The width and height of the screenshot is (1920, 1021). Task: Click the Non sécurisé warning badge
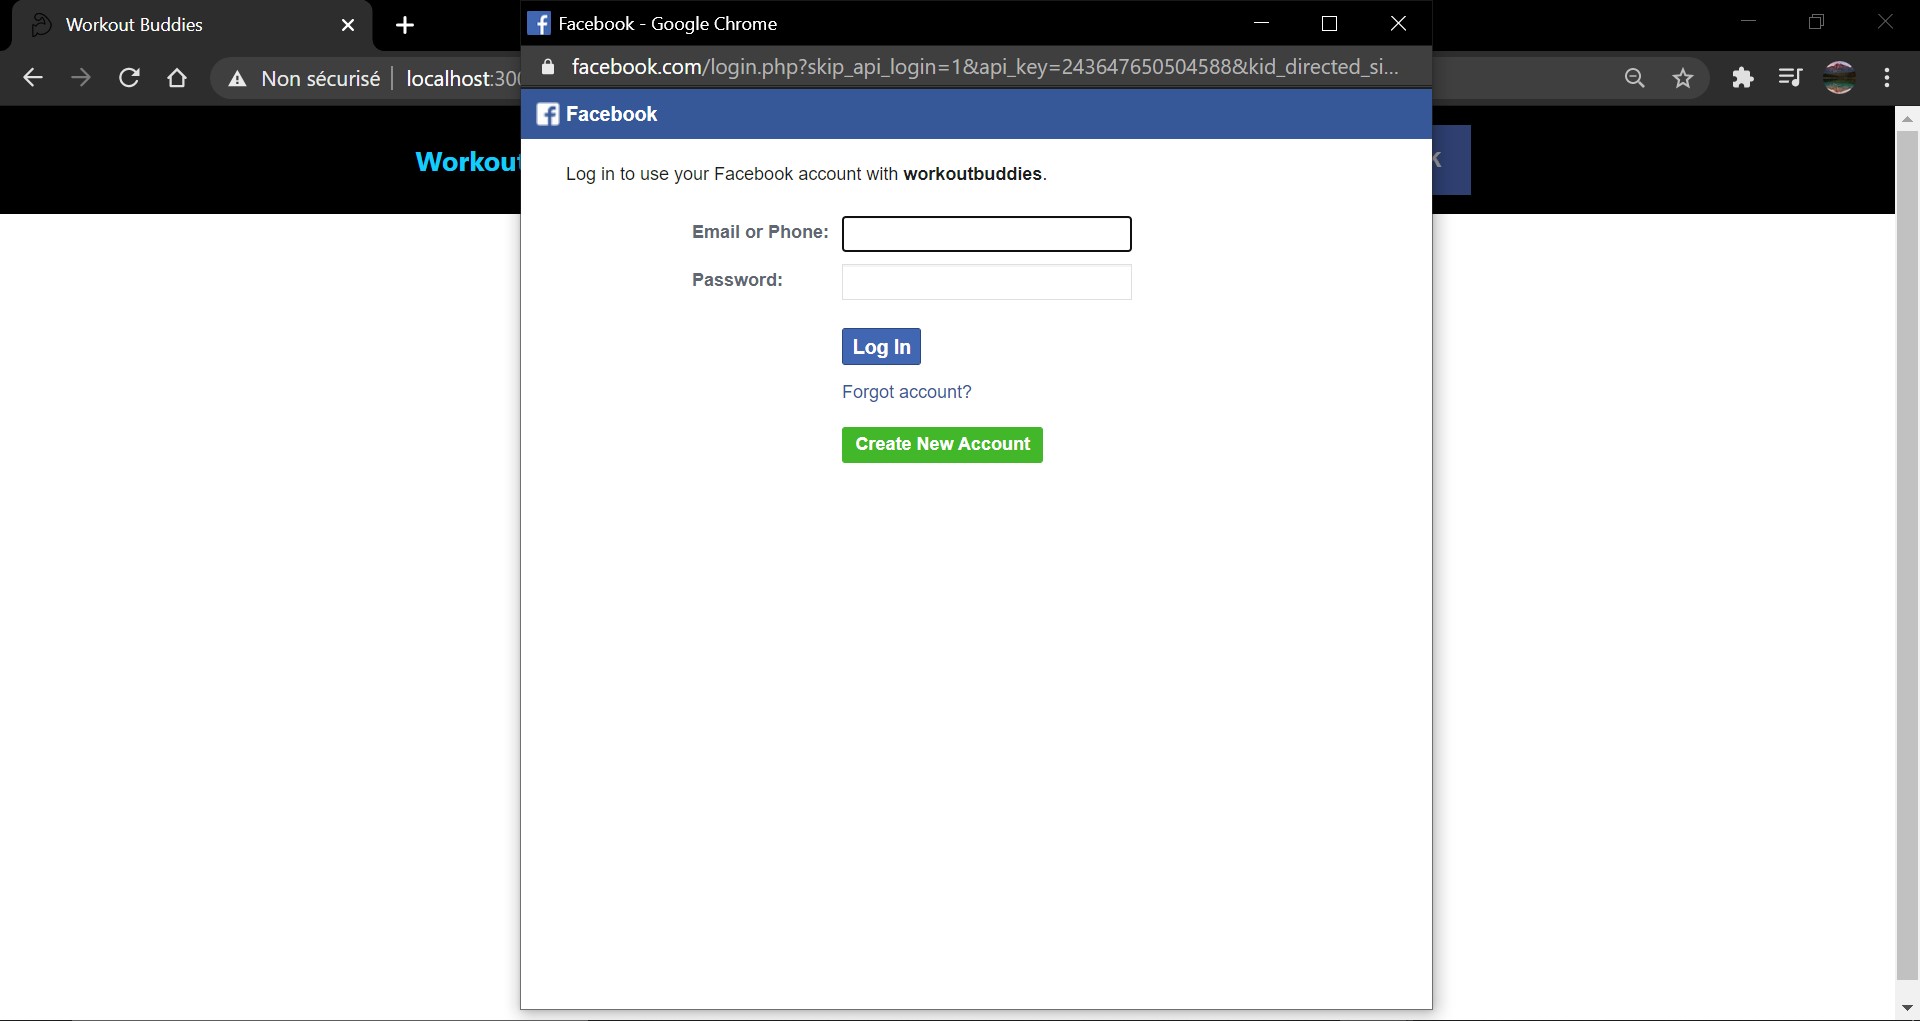305,78
